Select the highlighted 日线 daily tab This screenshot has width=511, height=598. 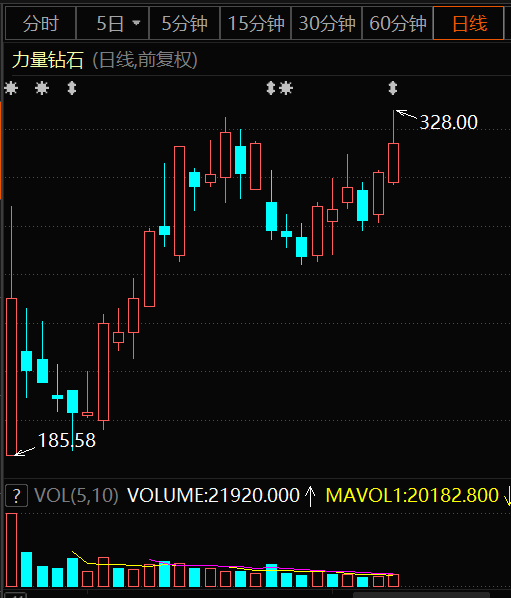click(x=469, y=24)
